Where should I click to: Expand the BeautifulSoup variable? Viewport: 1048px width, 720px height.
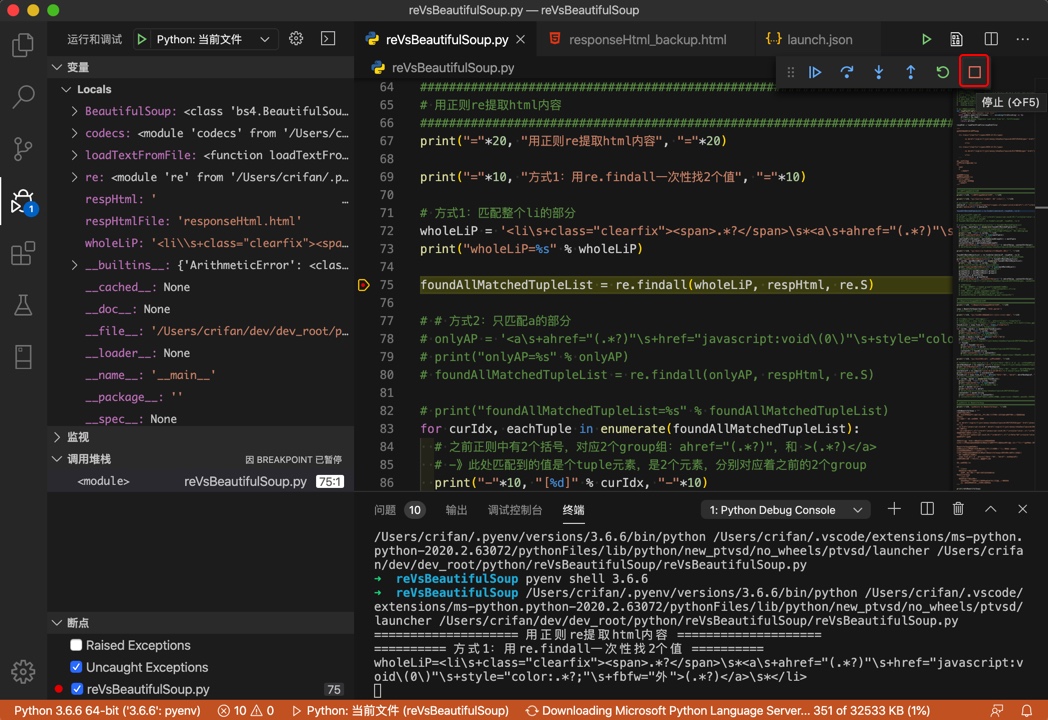click(x=74, y=112)
